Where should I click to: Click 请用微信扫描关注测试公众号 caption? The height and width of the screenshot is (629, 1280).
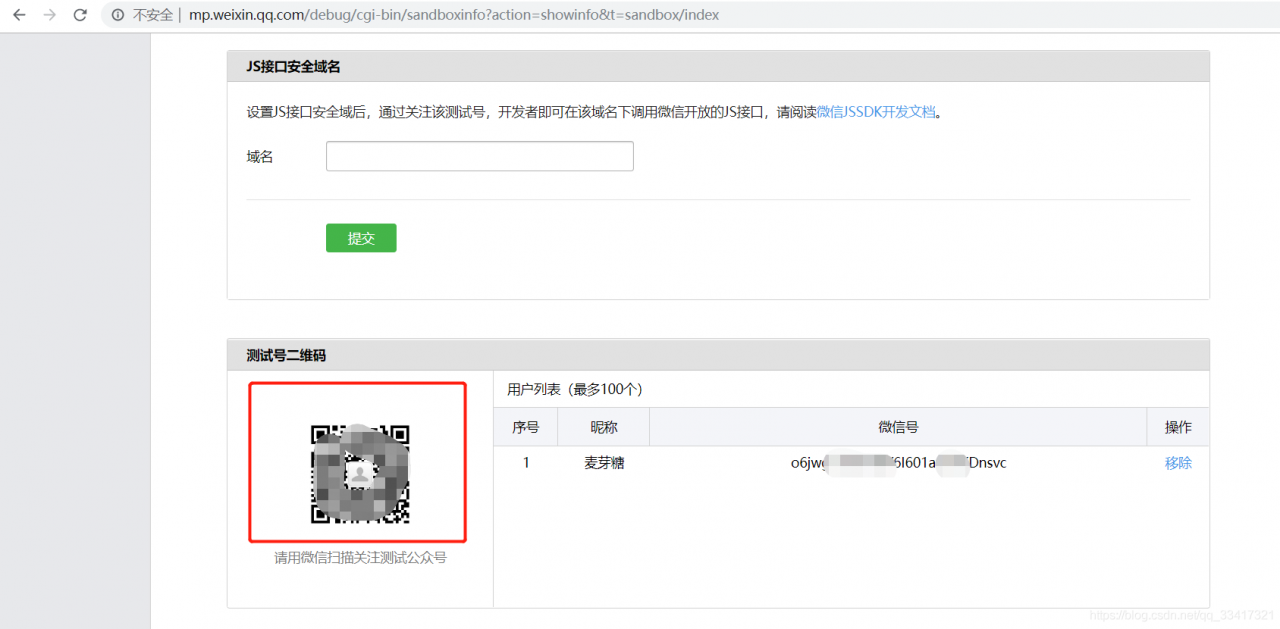click(360, 558)
